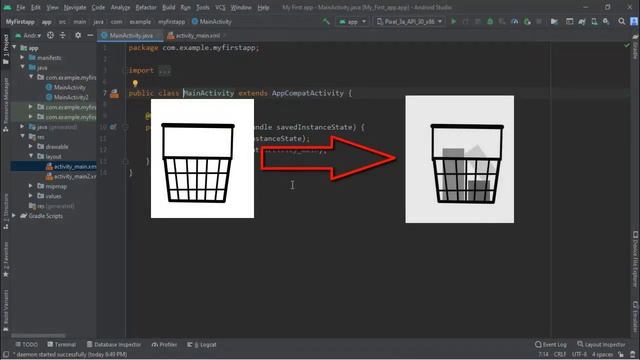Viewport: 640px width, 360px height.
Task: Open the File menu
Action: 20,7
